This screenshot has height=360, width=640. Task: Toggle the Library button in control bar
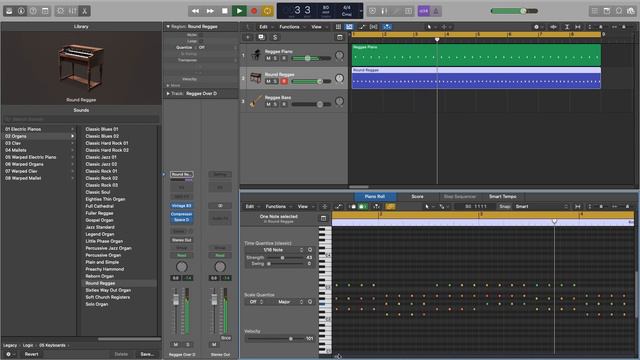coord(9,11)
